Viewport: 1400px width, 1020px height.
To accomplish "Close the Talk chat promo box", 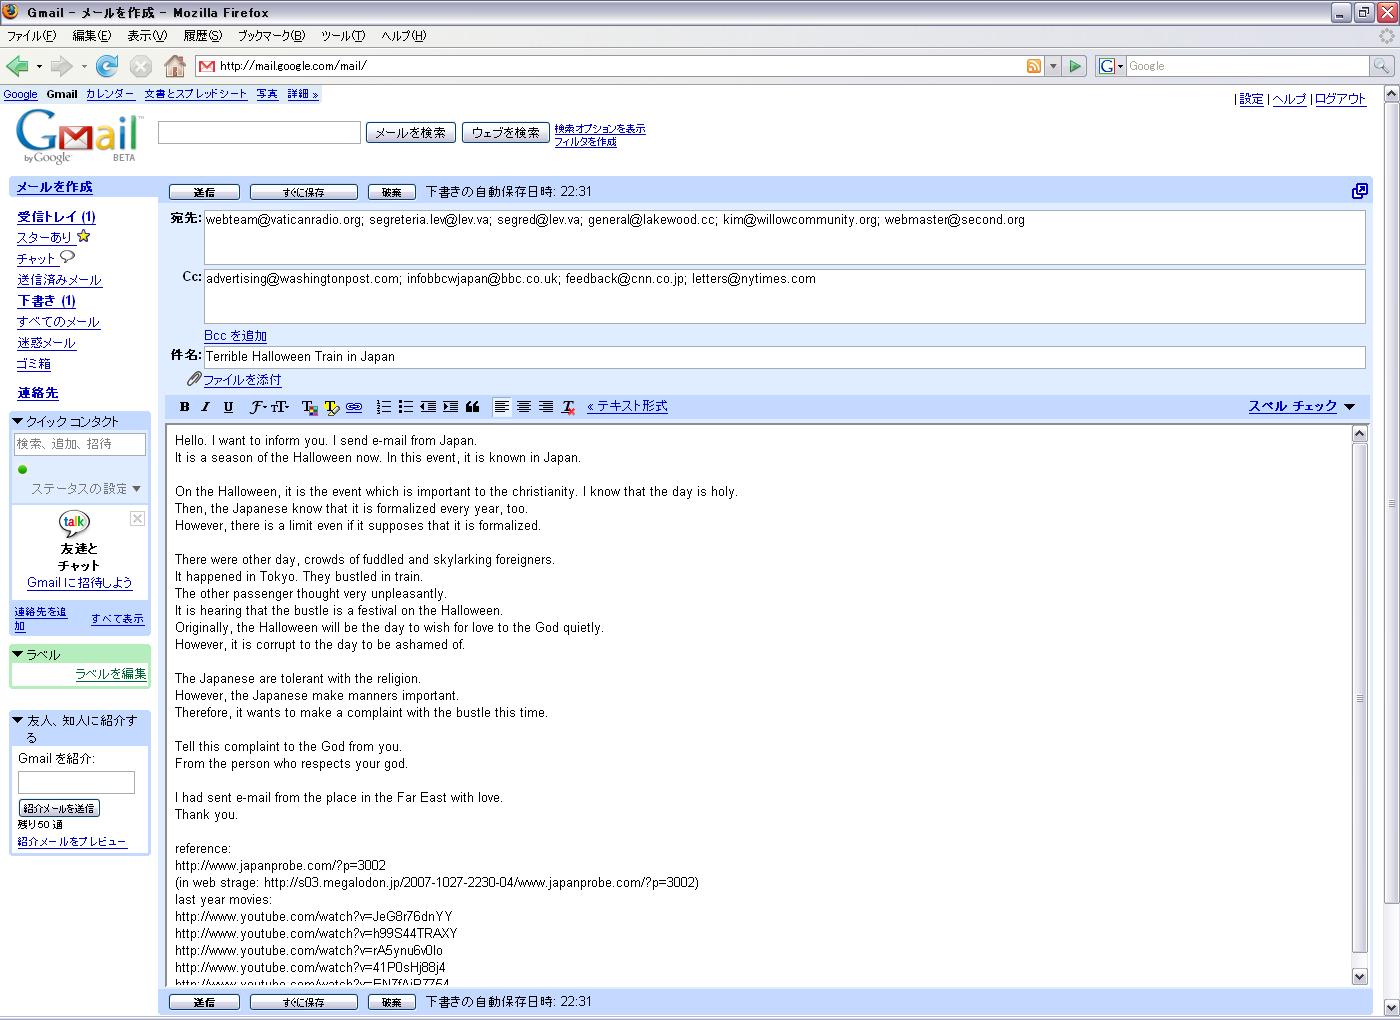I will click(137, 519).
